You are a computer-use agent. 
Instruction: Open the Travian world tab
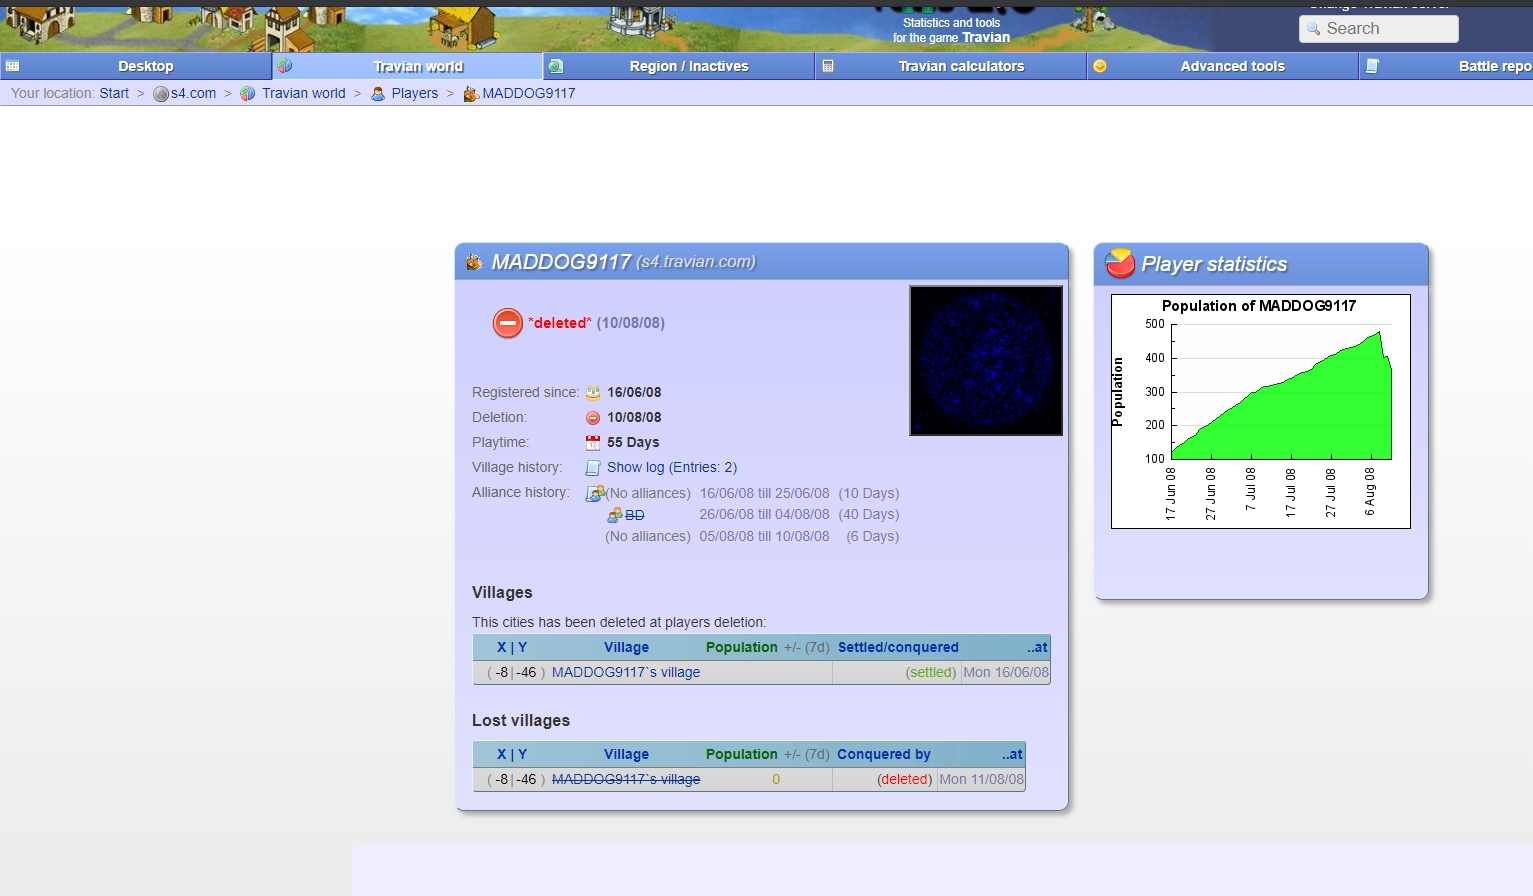click(x=408, y=66)
